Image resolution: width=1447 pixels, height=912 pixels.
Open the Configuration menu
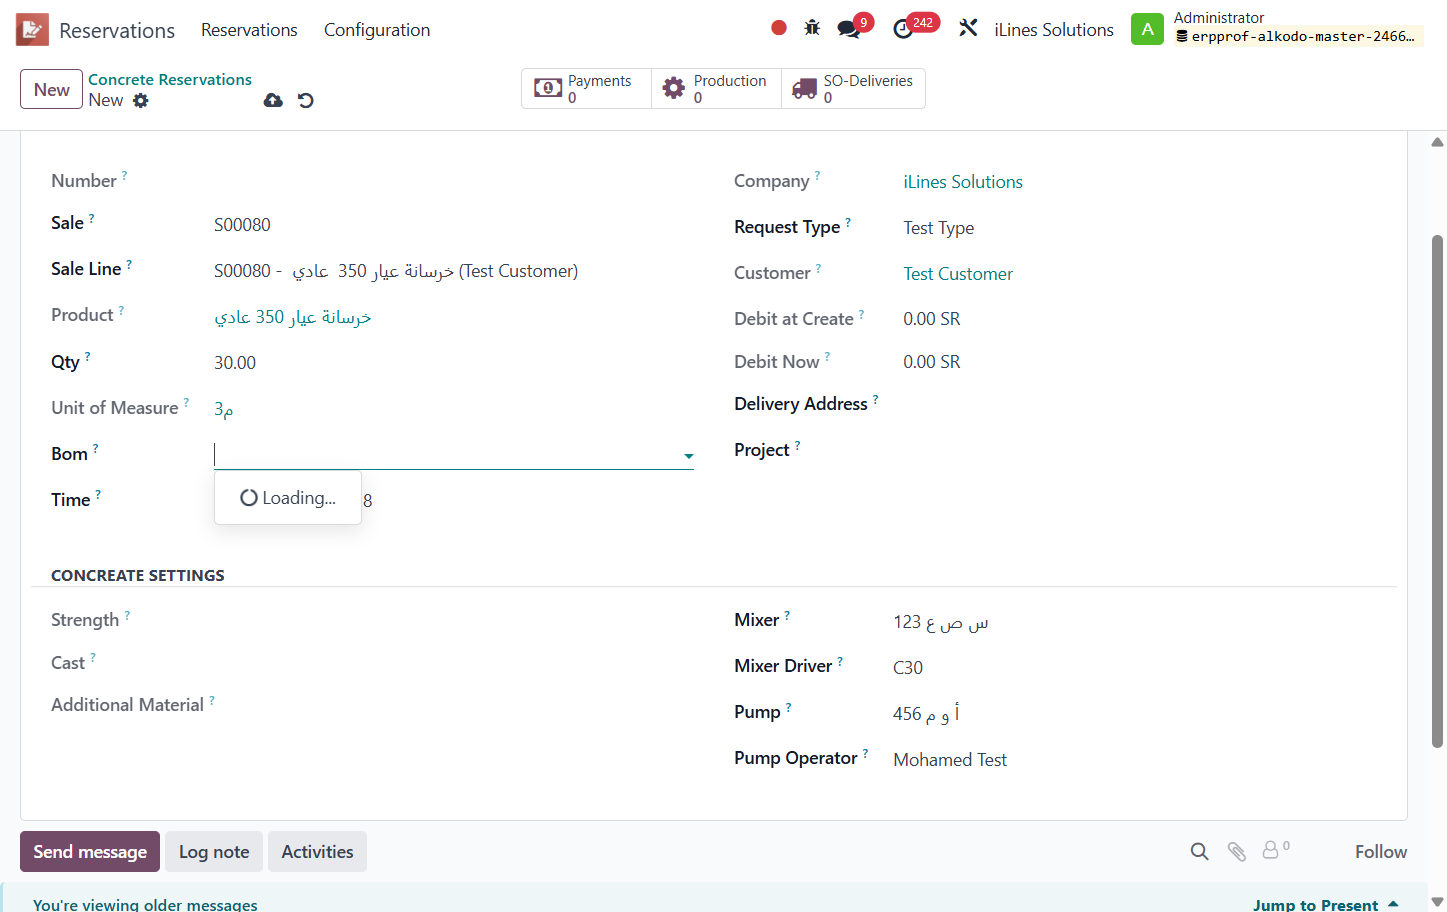pos(377,30)
